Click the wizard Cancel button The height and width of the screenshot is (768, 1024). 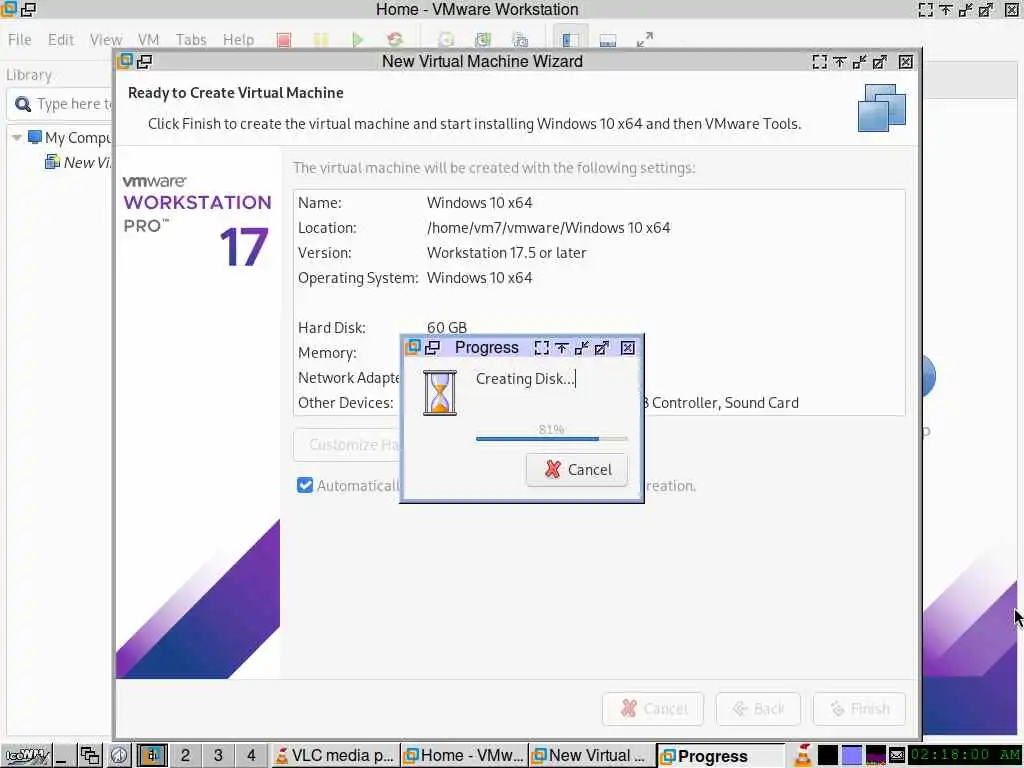(x=653, y=709)
